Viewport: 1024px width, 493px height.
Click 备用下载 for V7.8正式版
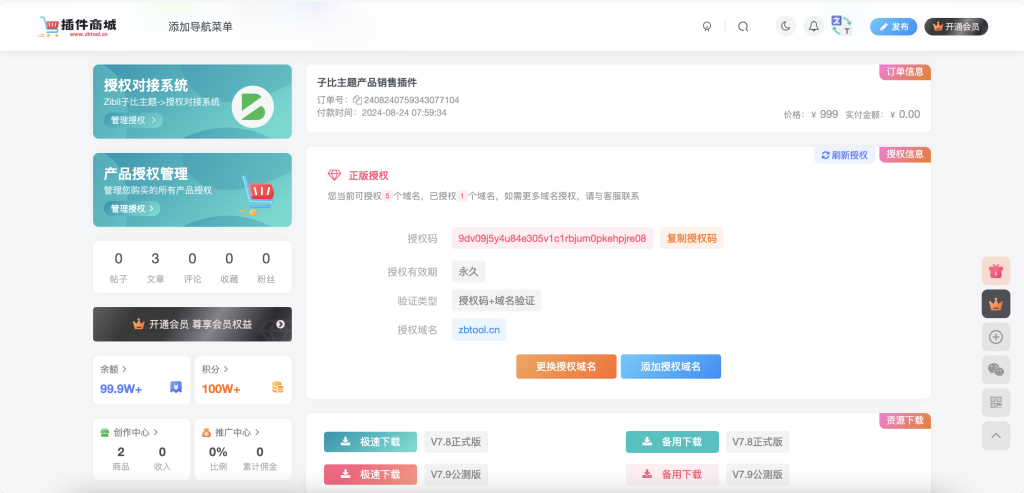[672, 442]
